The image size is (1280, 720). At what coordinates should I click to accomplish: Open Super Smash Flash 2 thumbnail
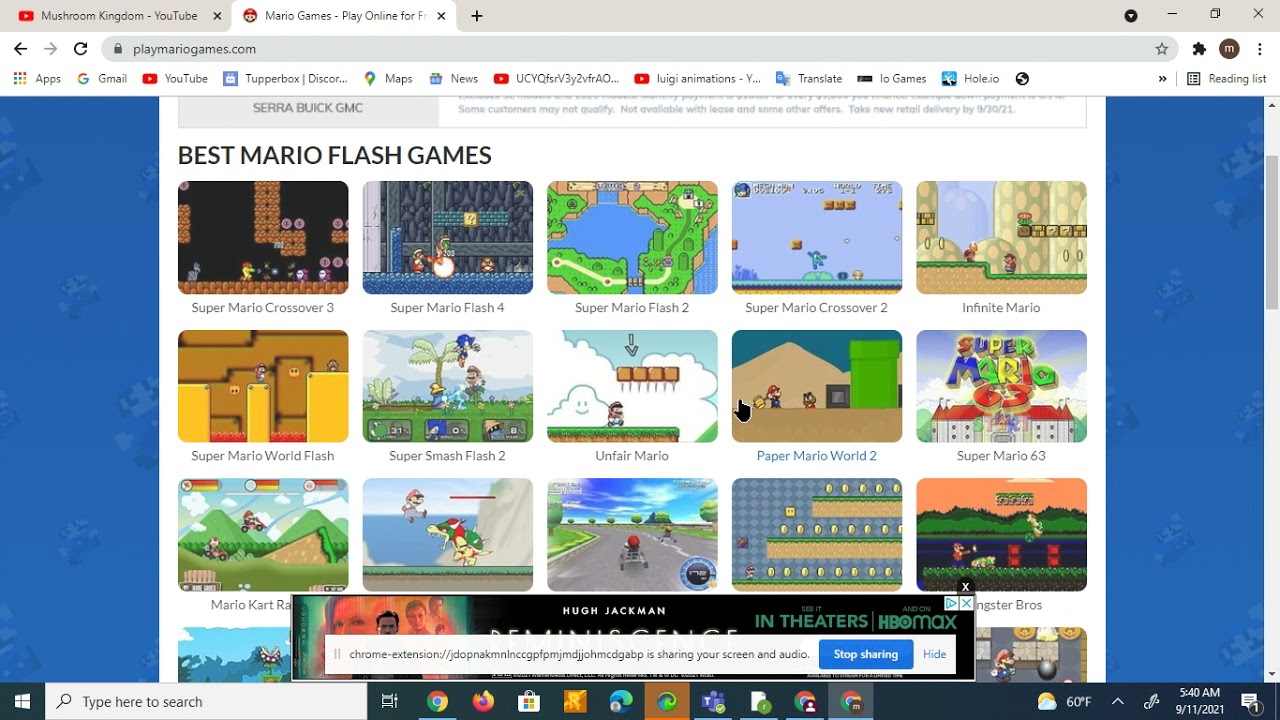tap(447, 386)
